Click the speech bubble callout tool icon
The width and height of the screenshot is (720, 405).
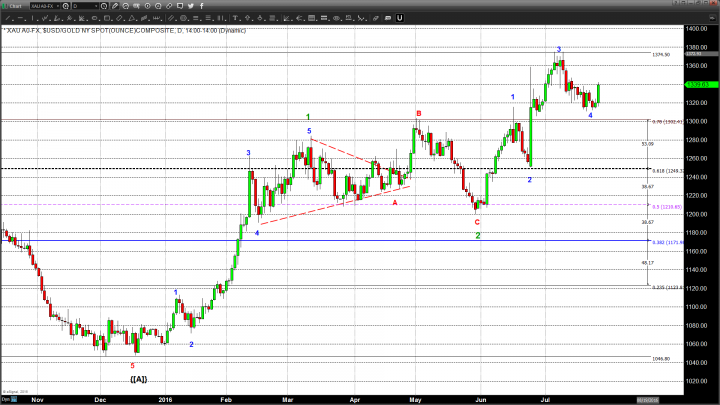(x=388, y=18)
